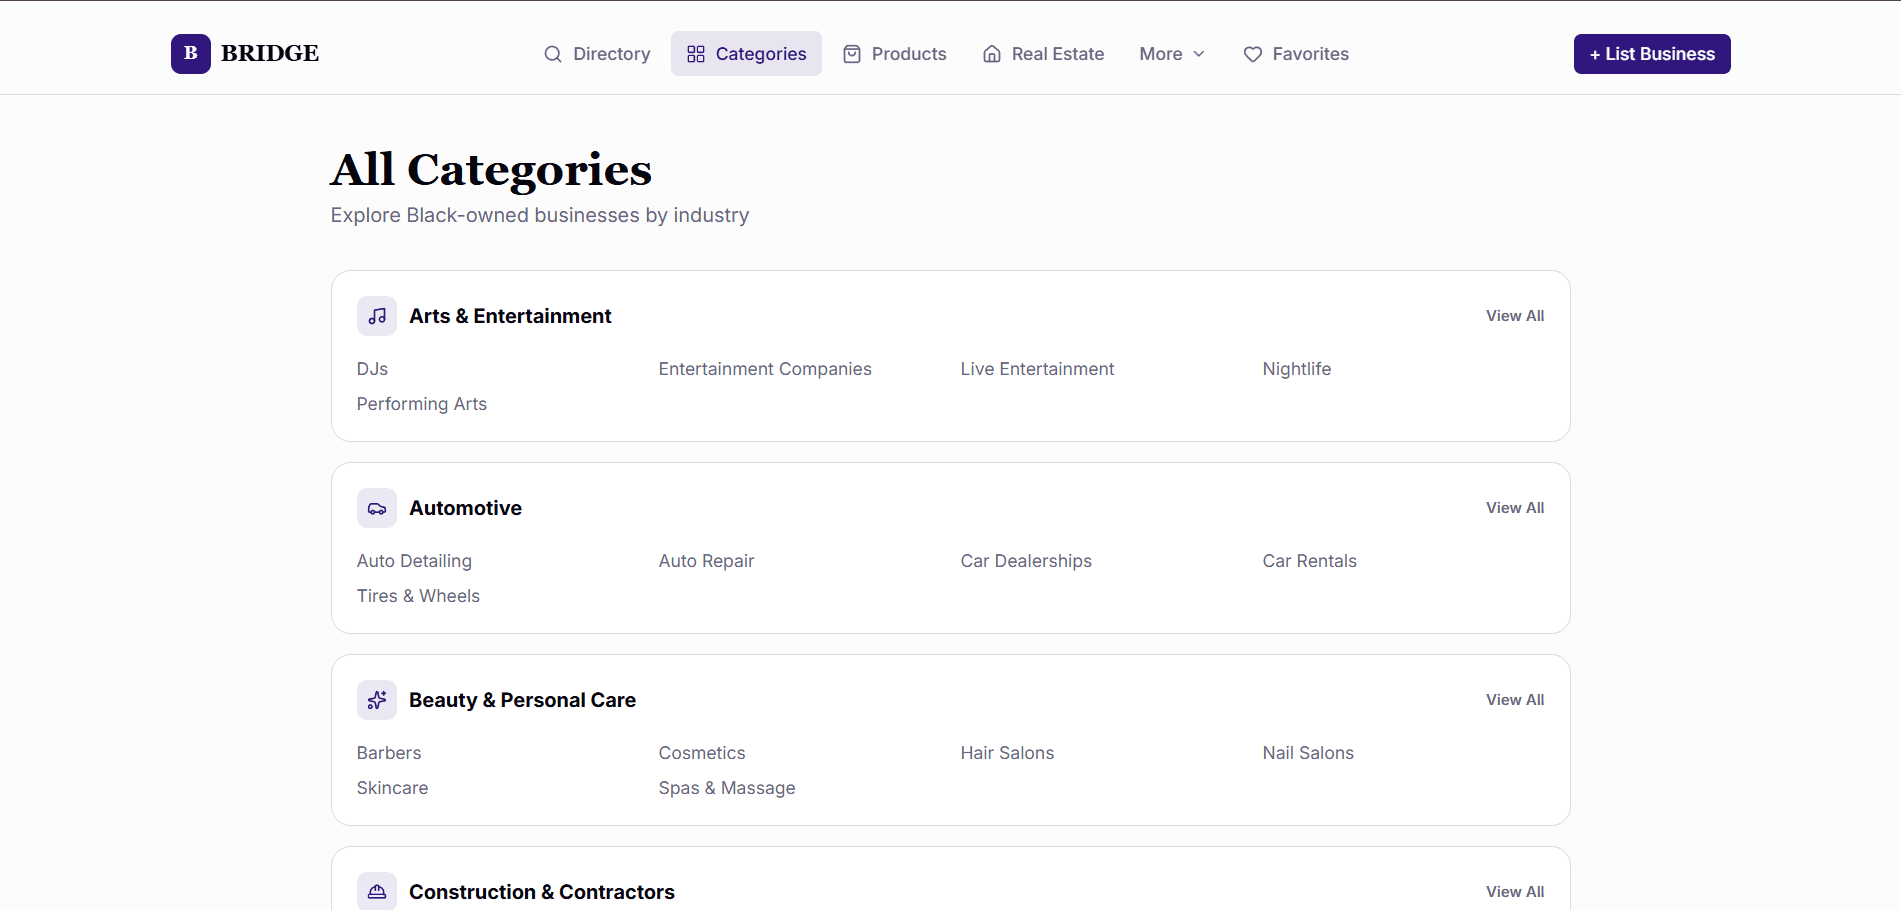Screen dimensions: 1901x910
Task: View All in Construction & Contractors
Action: 1515,892
